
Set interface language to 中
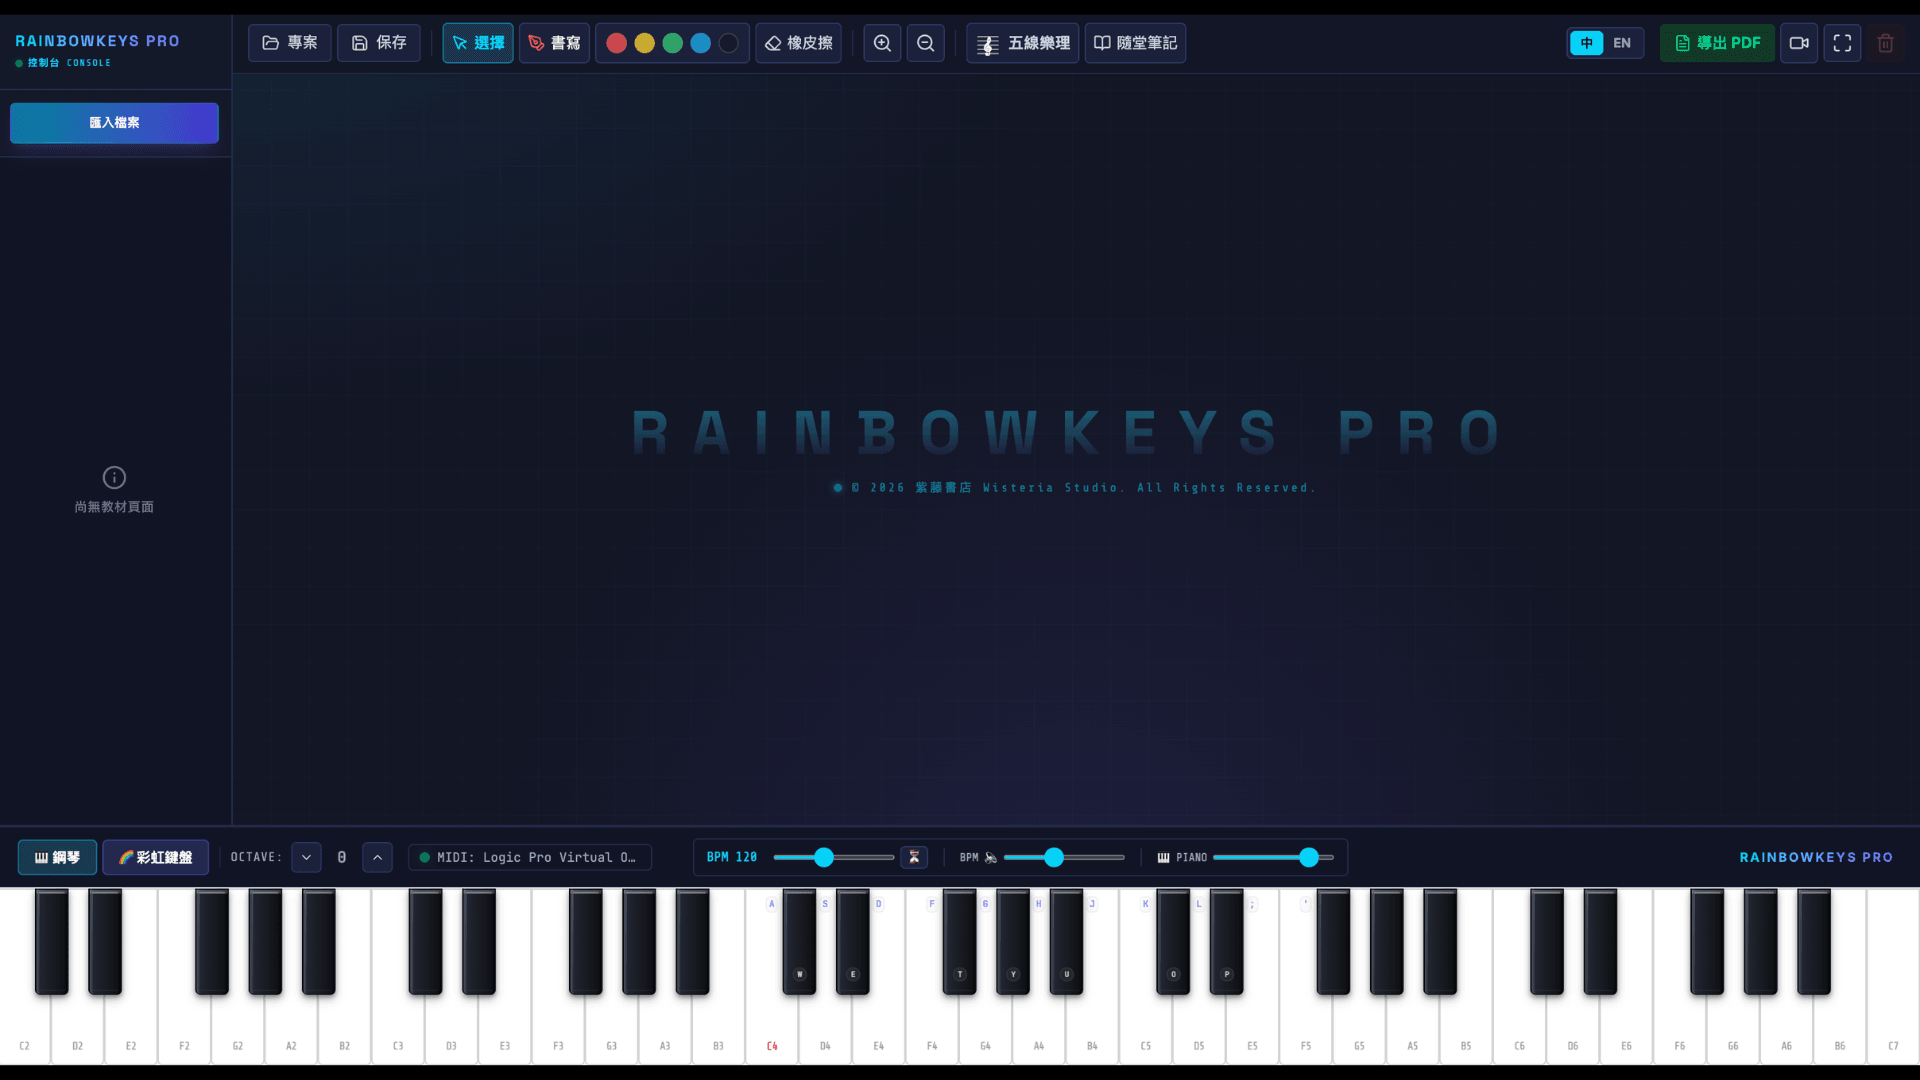pyautogui.click(x=1586, y=43)
